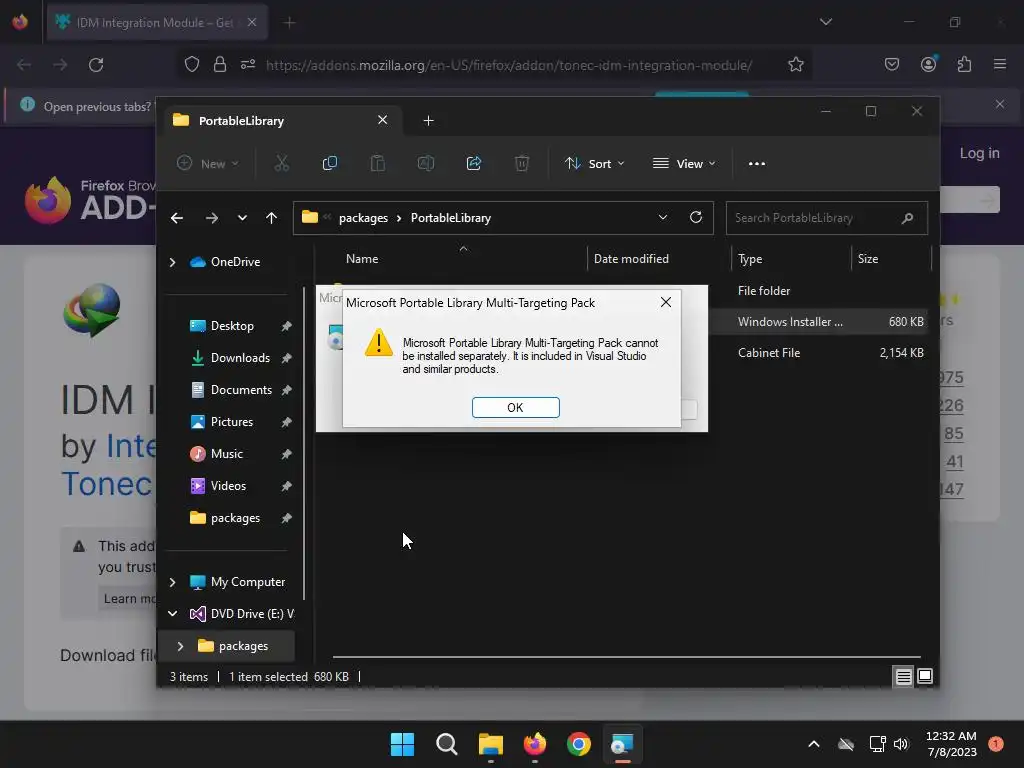Click OK in the Multi-Targeting Pack dialog

pyautogui.click(x=515, y=407)
